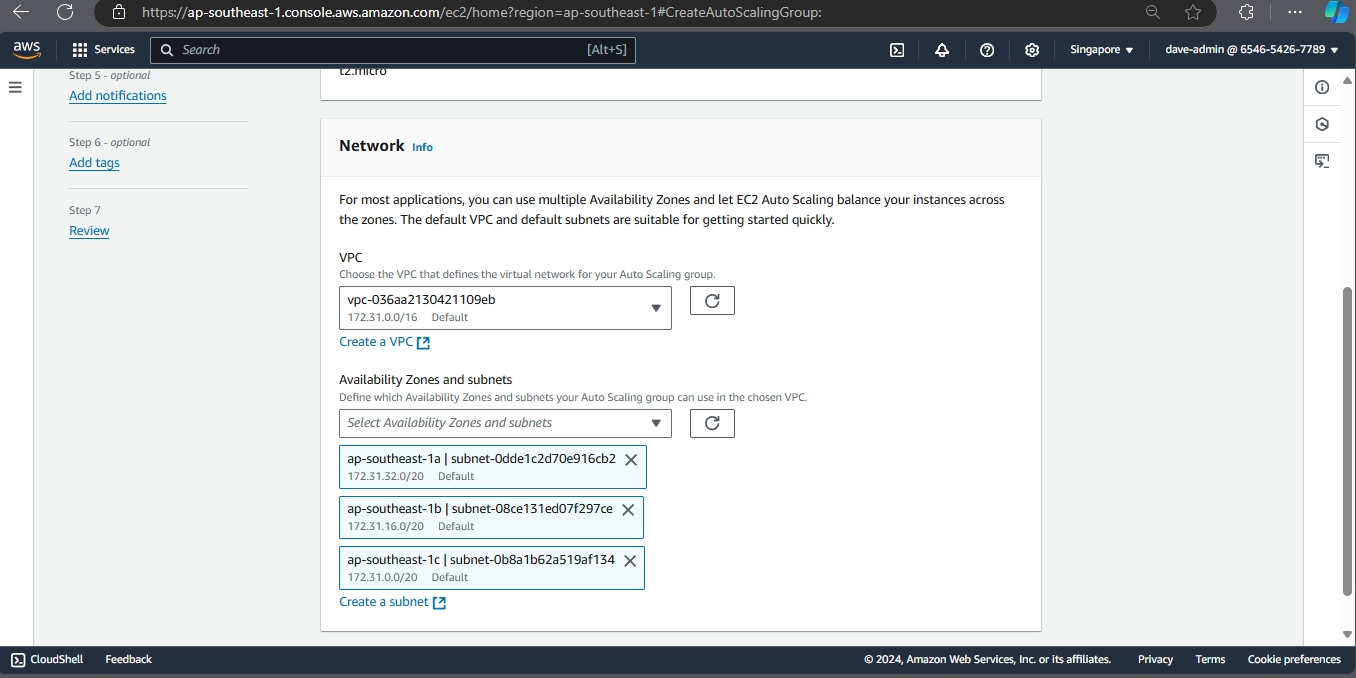This screenshot has width=1356, height=678.
Task: Expand the VPC dropdown
Action: tap(505, 308)
